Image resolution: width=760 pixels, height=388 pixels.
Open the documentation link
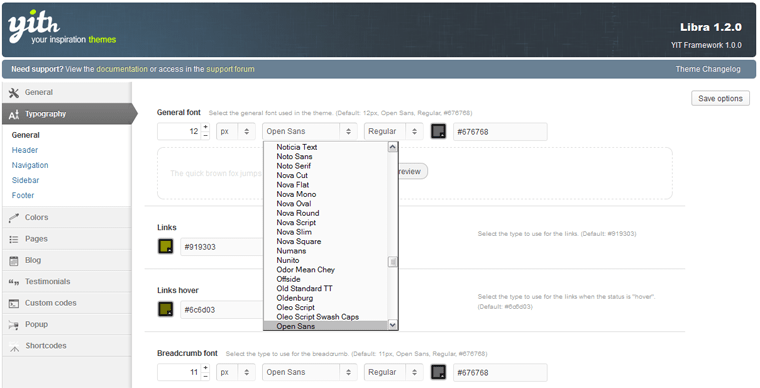coord(122,69)
